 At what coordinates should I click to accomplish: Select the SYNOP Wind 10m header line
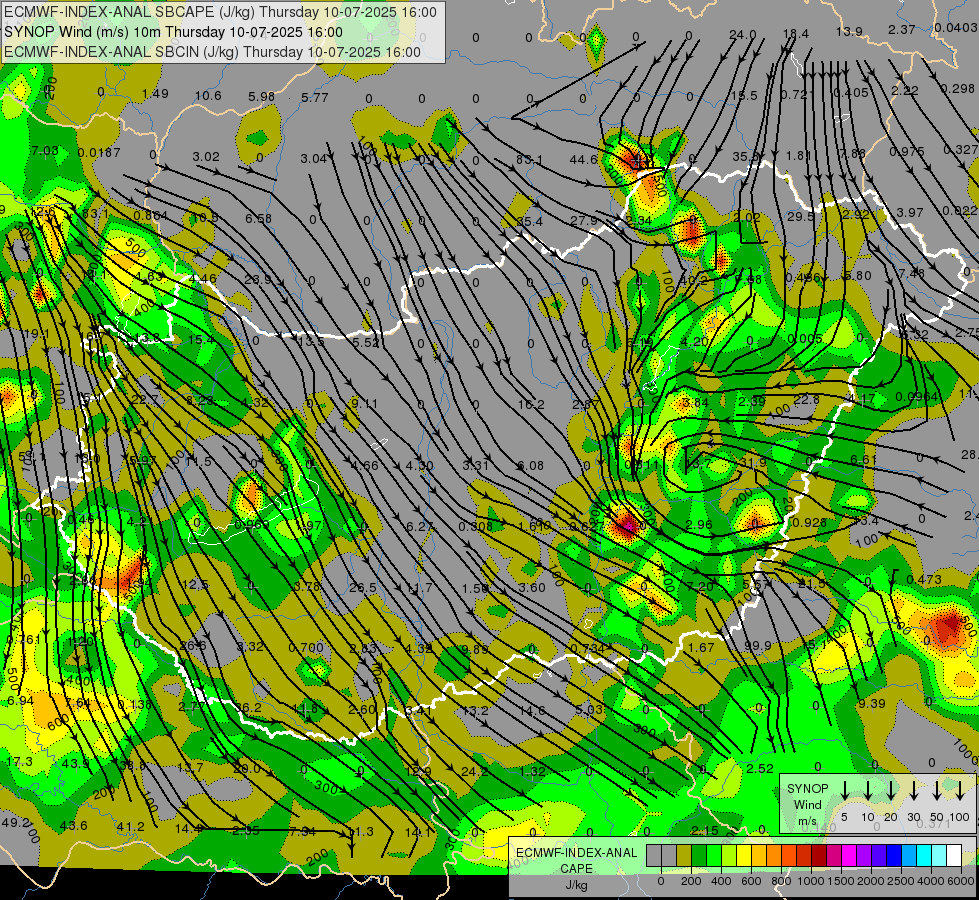(173, 32)
